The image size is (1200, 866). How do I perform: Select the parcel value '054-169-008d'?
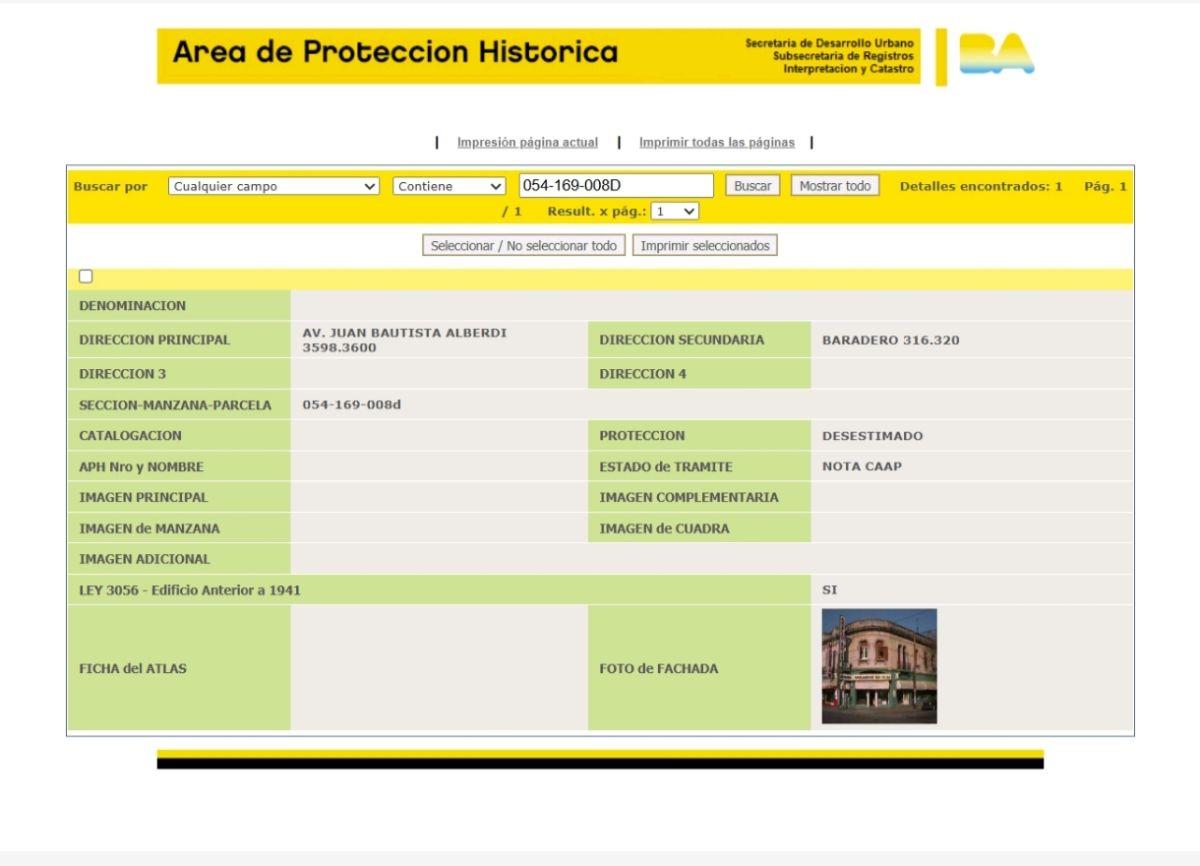[x=352, y=405]
